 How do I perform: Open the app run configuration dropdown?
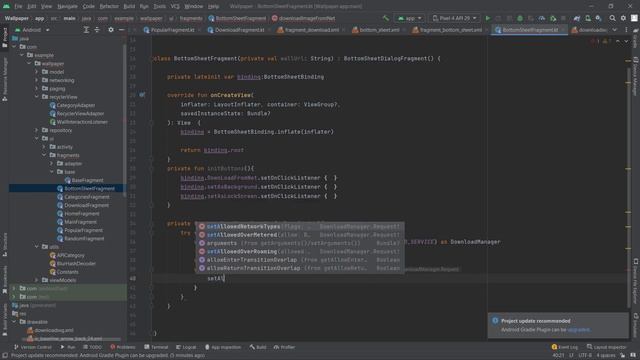coord(409,18)
